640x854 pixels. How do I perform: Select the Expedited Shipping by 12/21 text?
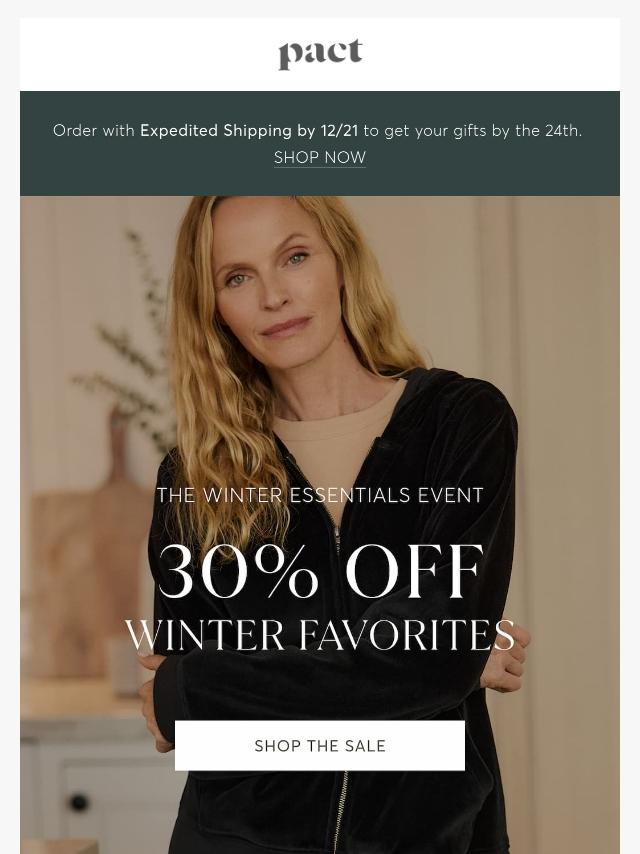(x=249, y=131)
